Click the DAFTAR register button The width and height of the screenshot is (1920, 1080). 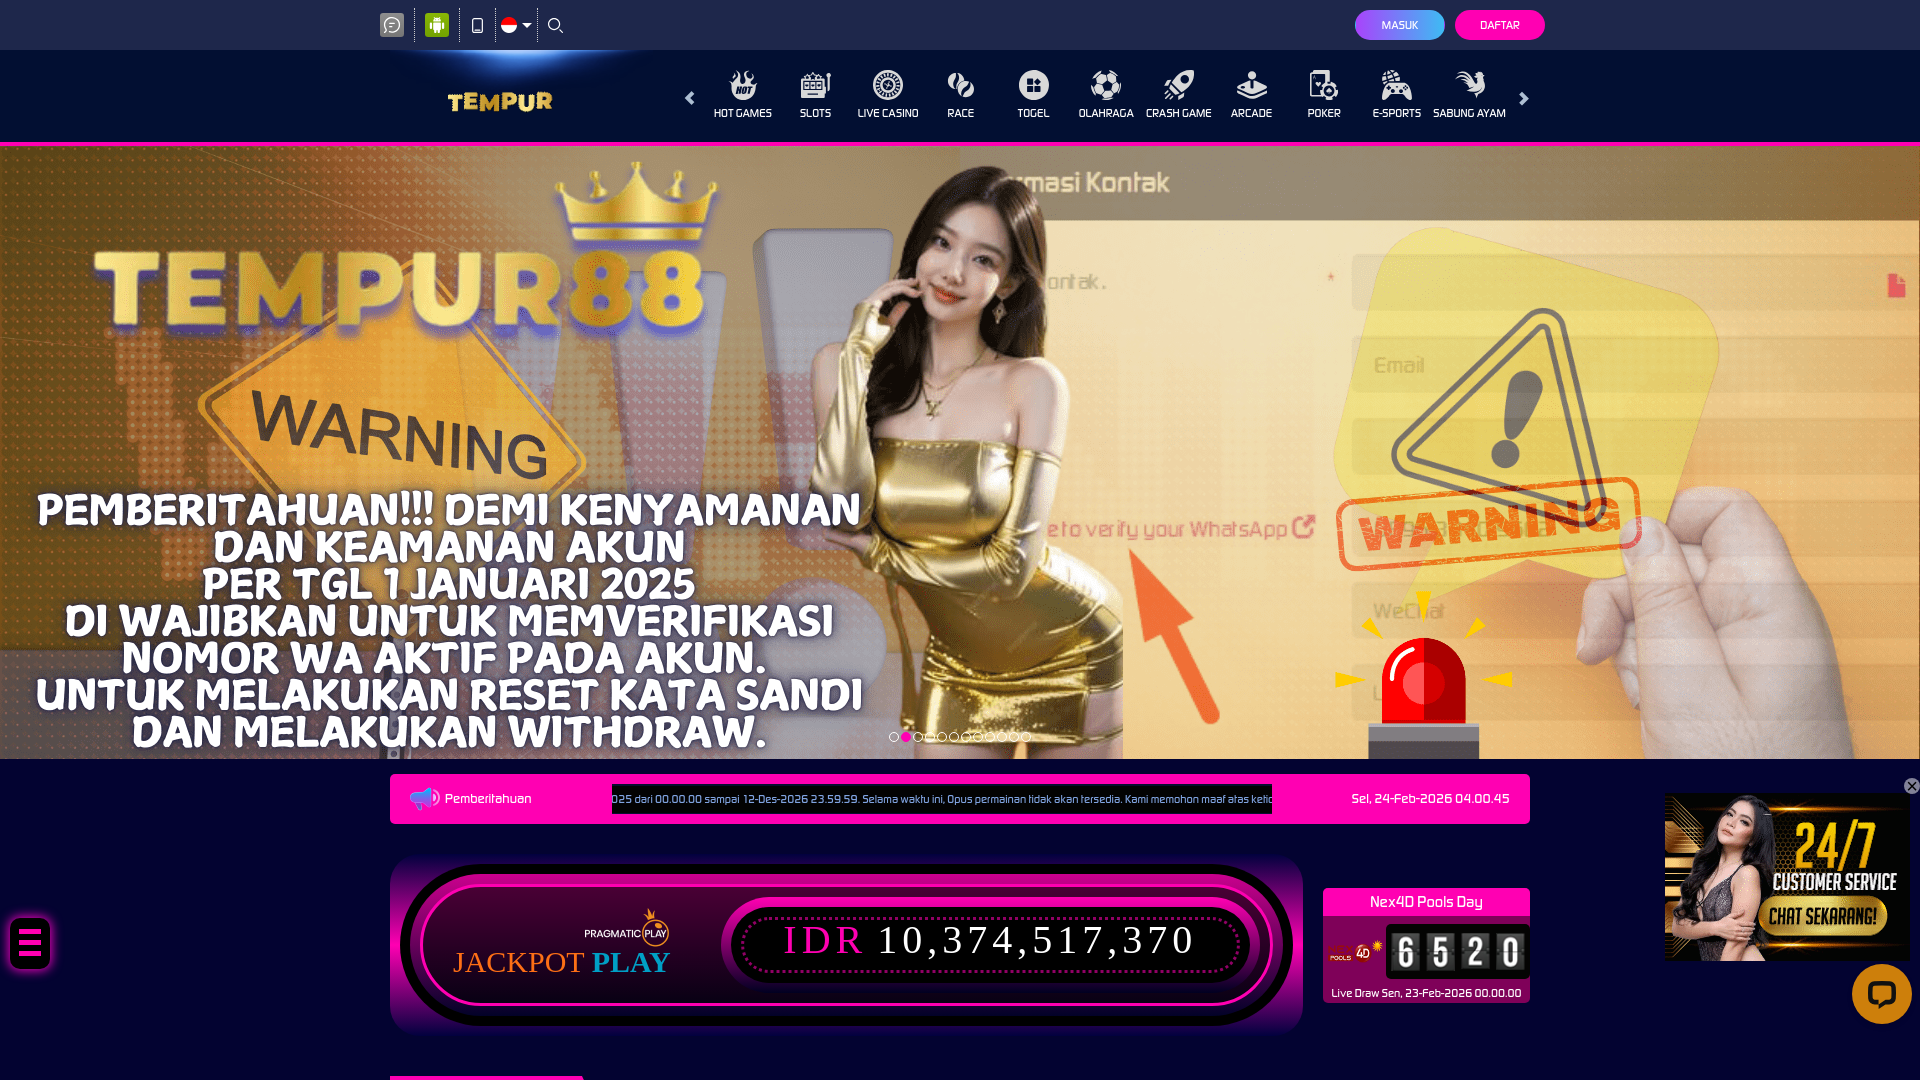(x=1499, y=25)
